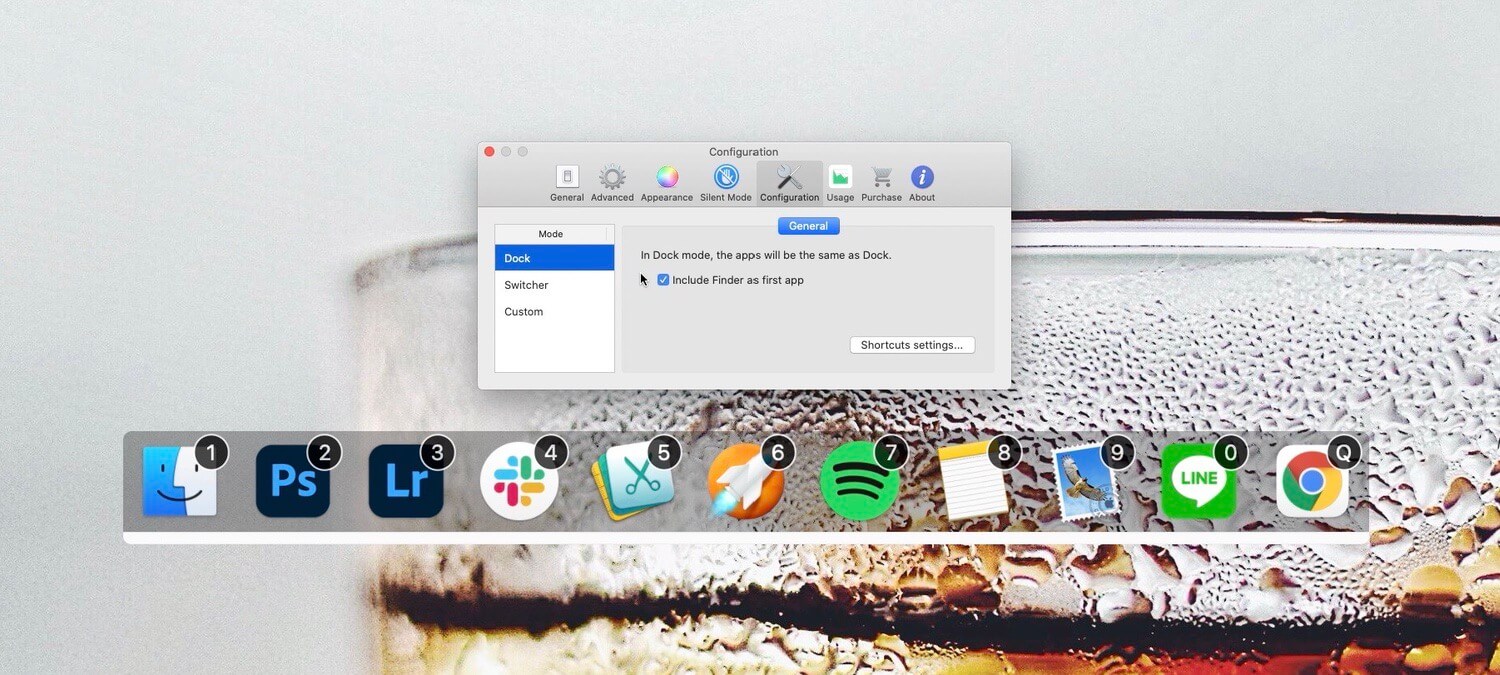Open the Mail stamp icon
This screenshot has width=1500, height=675.
click(x=1086, y=482)
